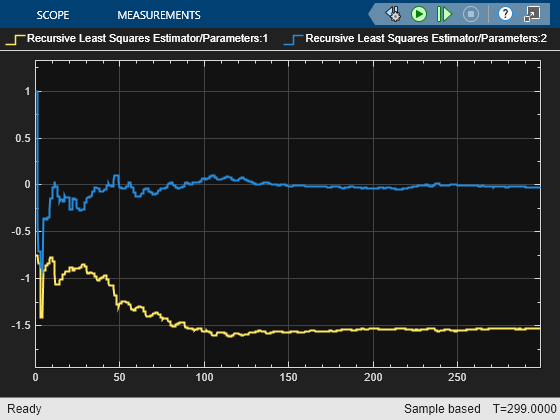The image size is (560, 420).
Task: Click the blue Parameters:2 curve near 200
Action: click(374, 188)
